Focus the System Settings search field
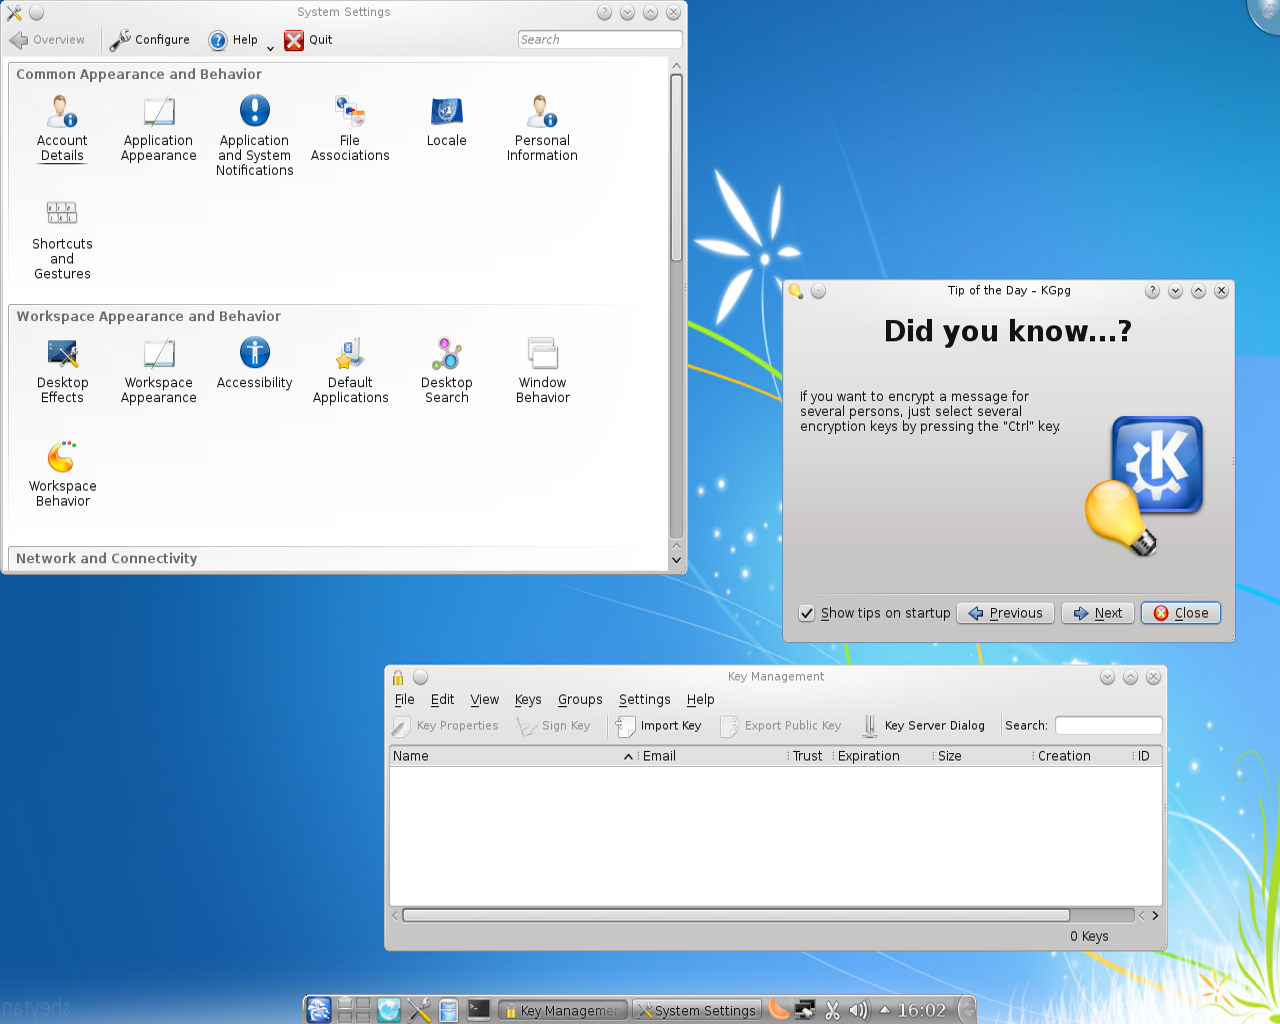 600,40
